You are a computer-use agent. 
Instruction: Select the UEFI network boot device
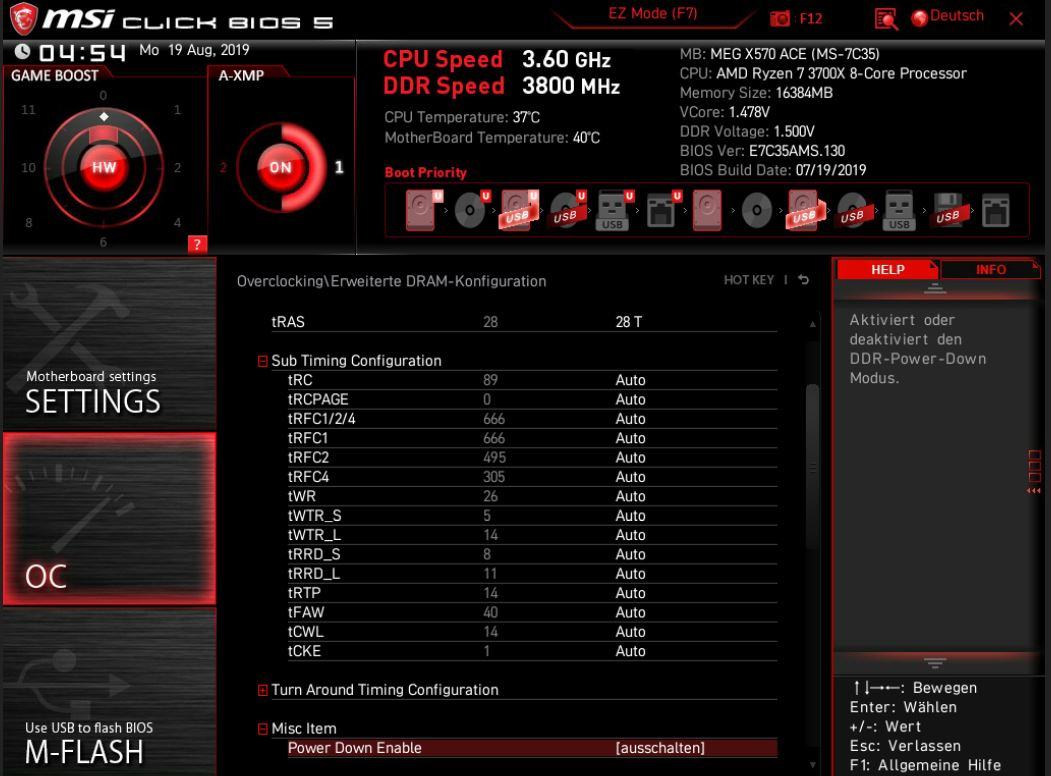click(x=662, y=210)
